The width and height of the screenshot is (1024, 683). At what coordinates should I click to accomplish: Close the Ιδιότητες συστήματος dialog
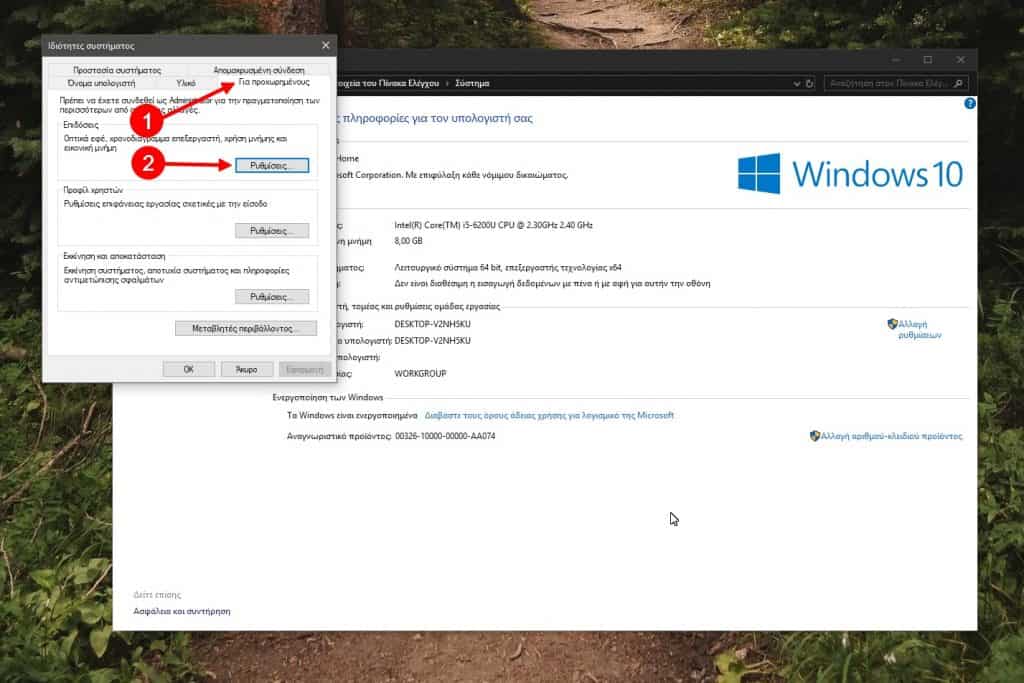tap(325, 46)
